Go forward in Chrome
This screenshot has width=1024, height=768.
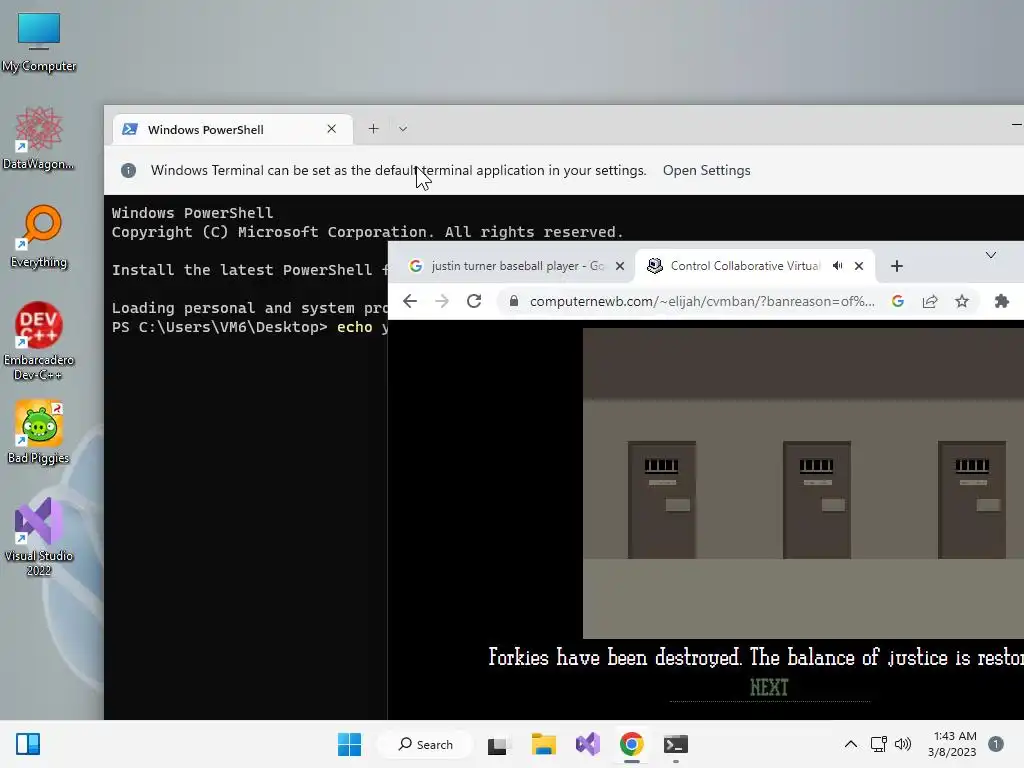click(442, 301)
